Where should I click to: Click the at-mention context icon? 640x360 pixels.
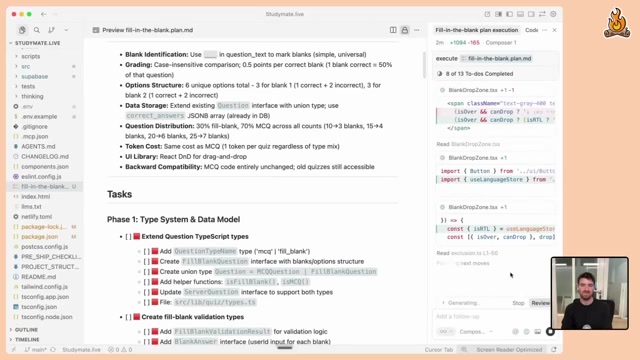(515, 331)
